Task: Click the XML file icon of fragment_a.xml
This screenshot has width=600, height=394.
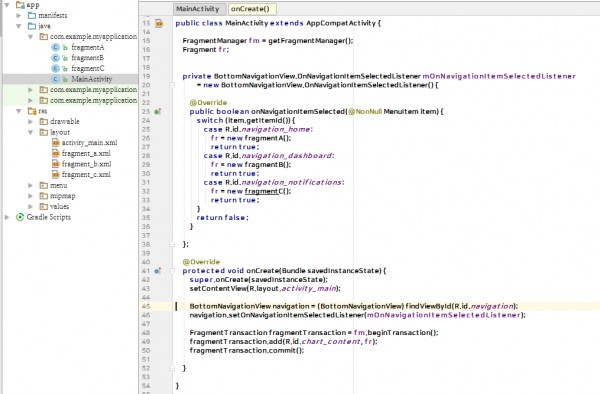Action: pos(56,153)
